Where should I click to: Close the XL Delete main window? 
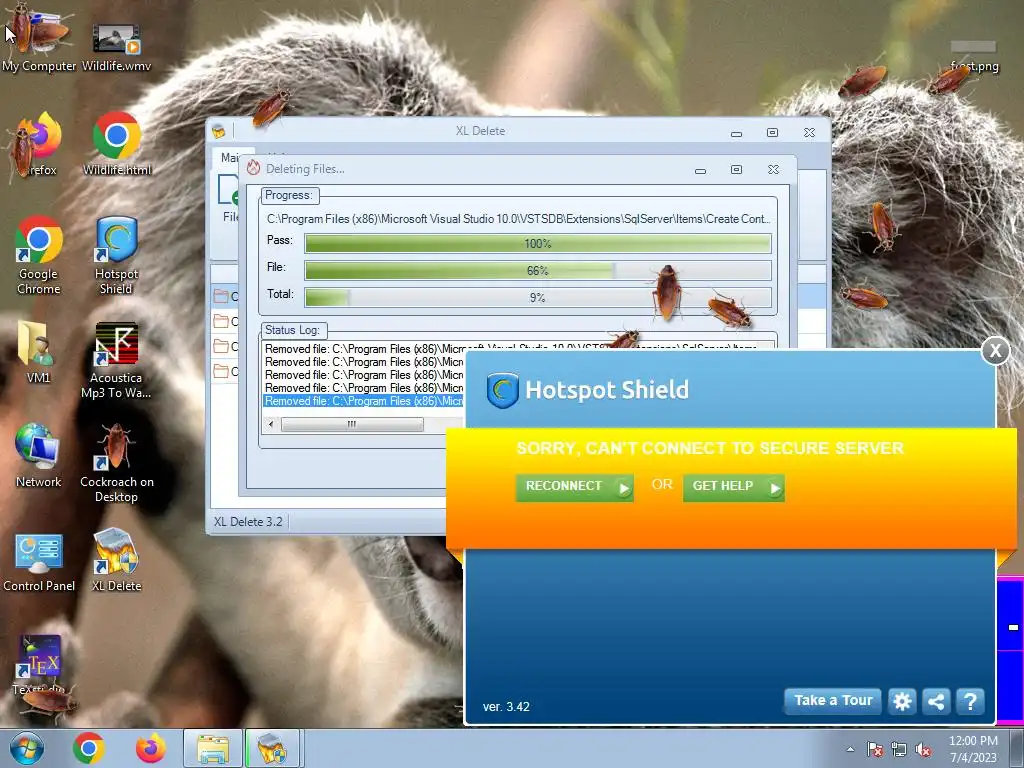tap(809, 133)
